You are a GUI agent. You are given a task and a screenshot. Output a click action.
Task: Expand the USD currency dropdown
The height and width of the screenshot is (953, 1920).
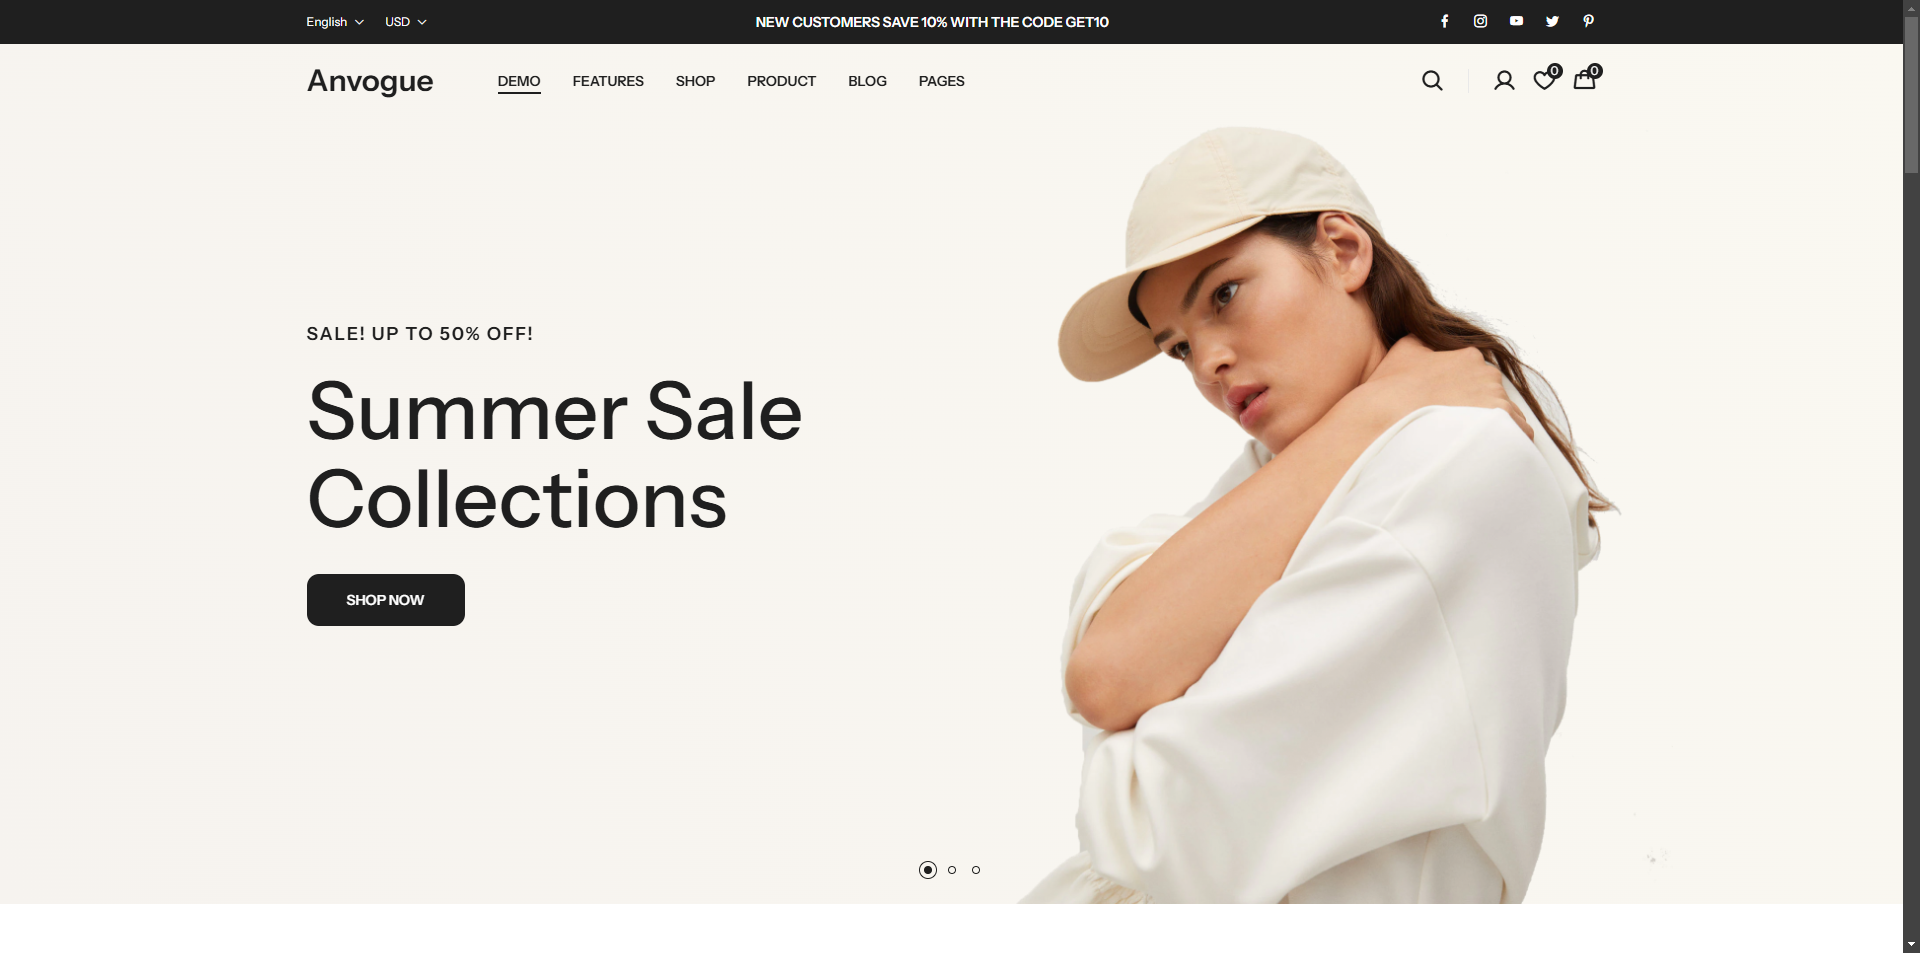406,22
